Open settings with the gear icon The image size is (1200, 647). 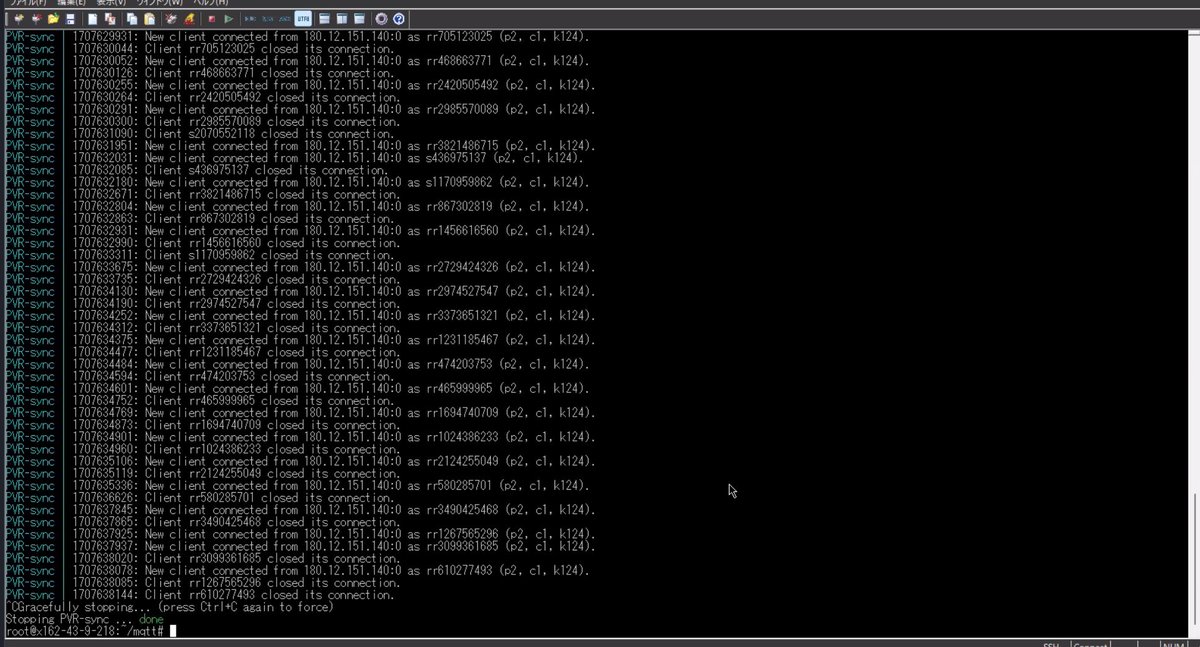click(x=381, y=19)
